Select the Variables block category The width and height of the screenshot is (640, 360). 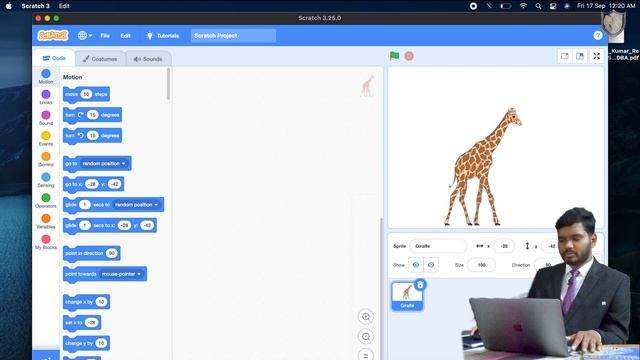tap(46, 222)
